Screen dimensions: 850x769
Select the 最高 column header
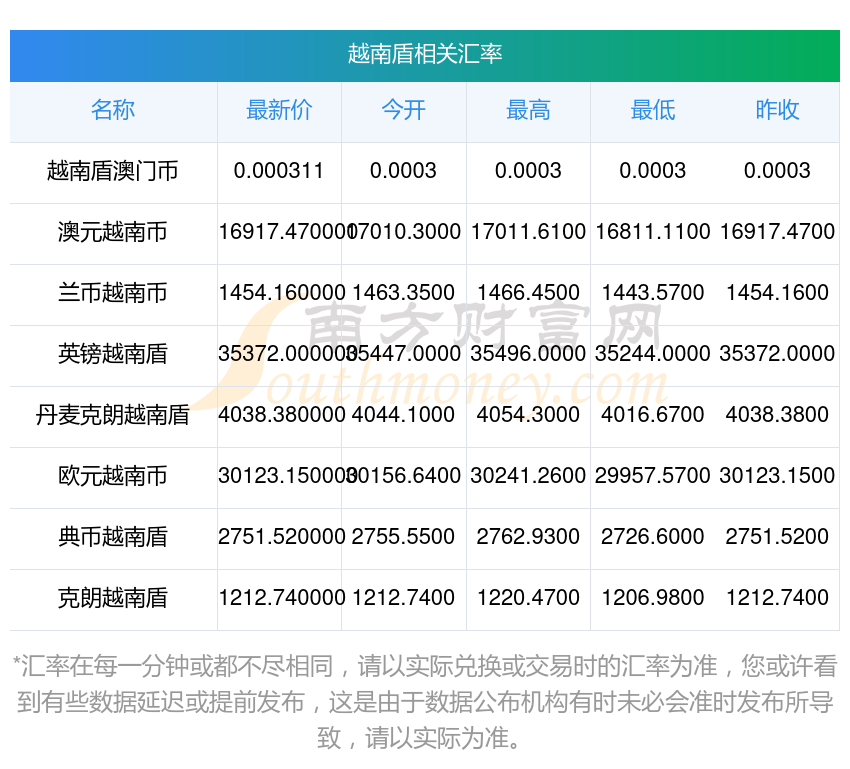pyautogui.click(x=529, y=110)
